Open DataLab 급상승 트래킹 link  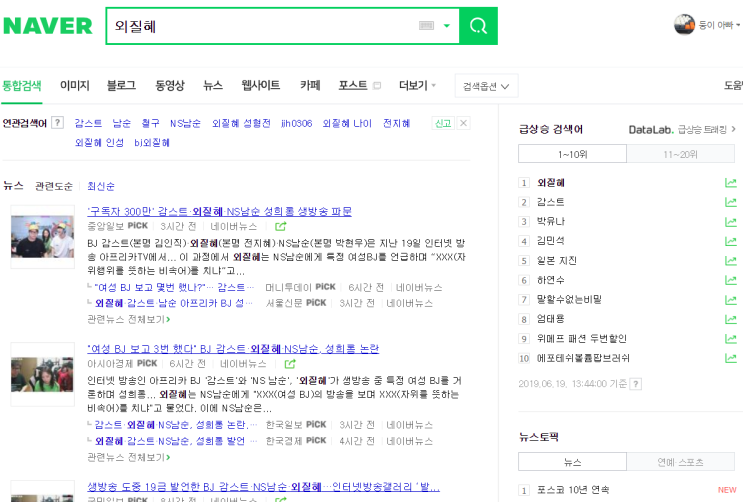(x=682, y=129)
